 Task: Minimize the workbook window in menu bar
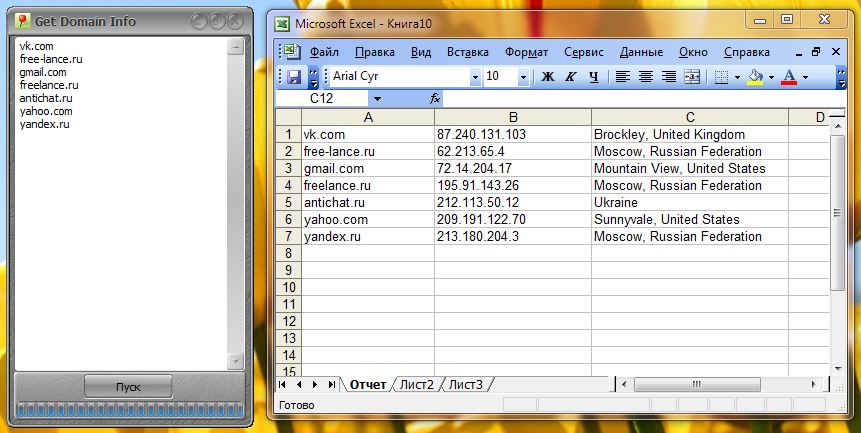pos(798,53)
